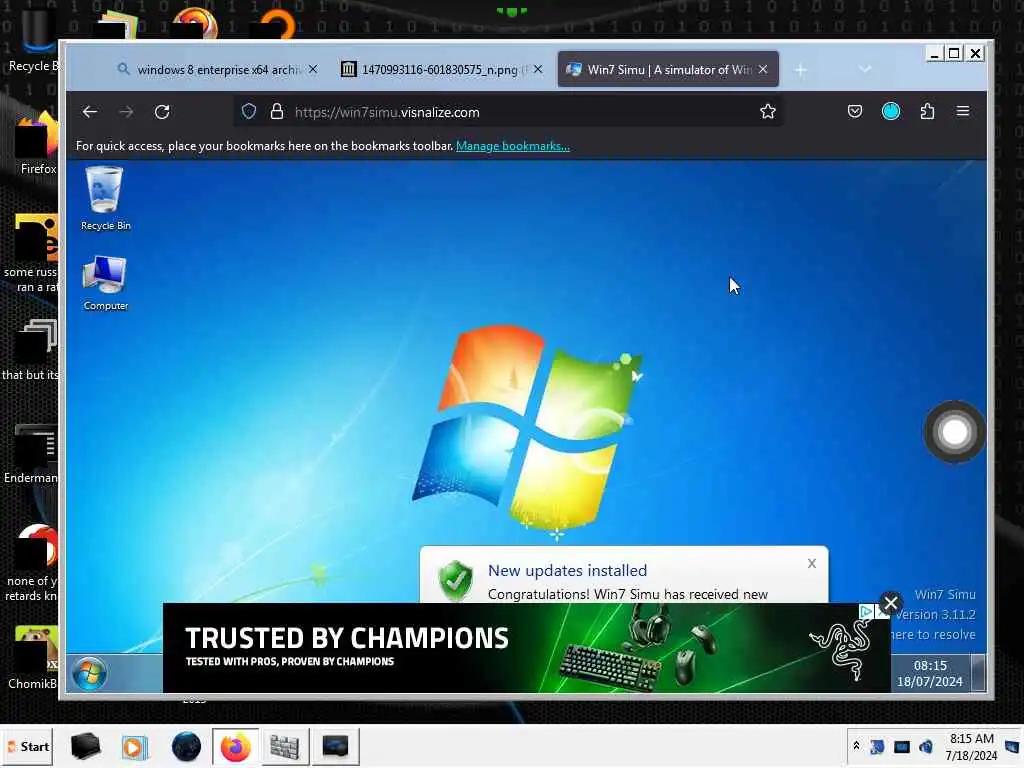The height and width of the screenshot is (768, 1024).
Task: Open the Manage bookmarks link
Action: [513, 146]
